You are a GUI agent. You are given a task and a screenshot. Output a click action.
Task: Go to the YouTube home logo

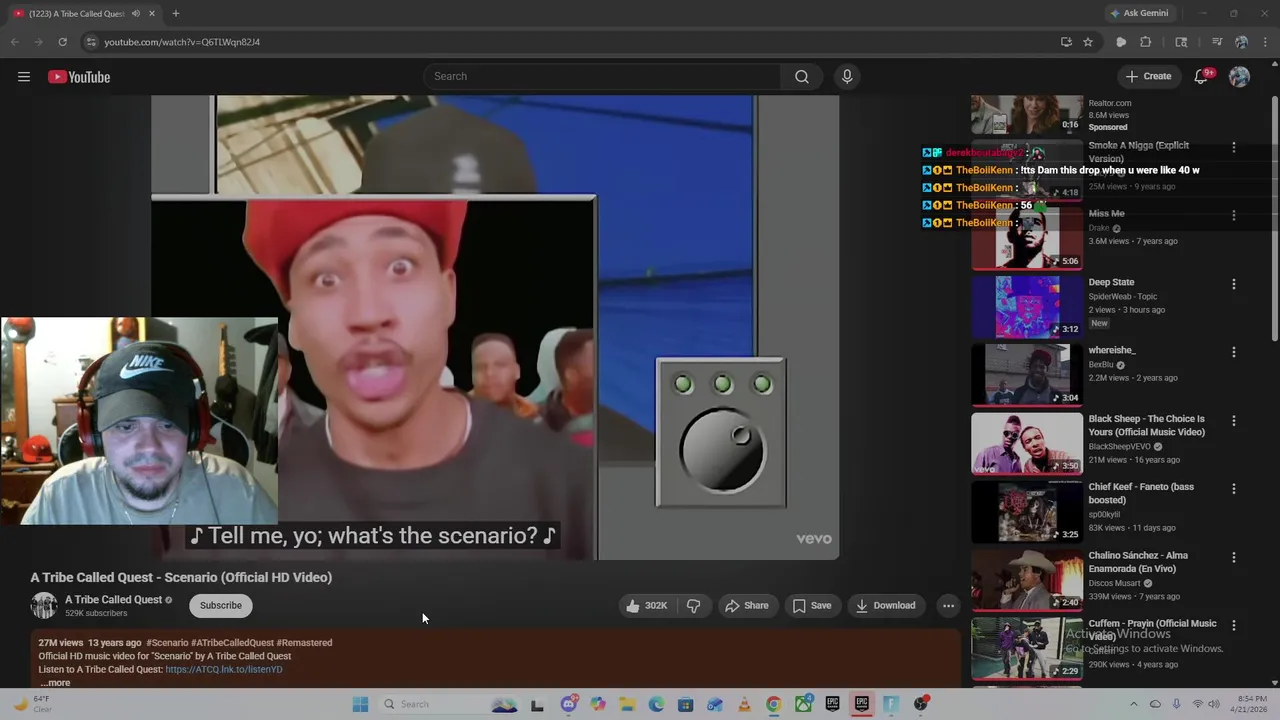pyautogui.click(x=79, y=77)
